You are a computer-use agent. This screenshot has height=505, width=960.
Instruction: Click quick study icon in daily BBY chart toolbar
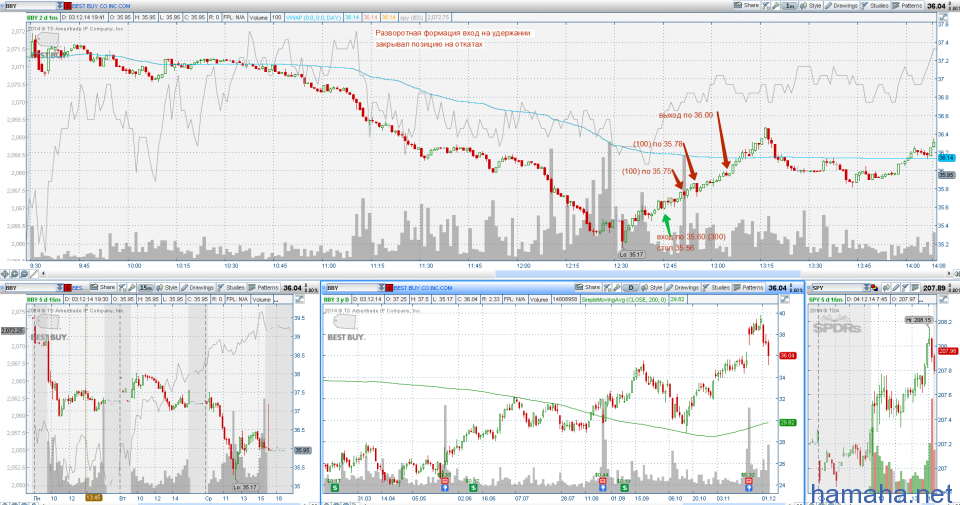[x=607, y=287]
